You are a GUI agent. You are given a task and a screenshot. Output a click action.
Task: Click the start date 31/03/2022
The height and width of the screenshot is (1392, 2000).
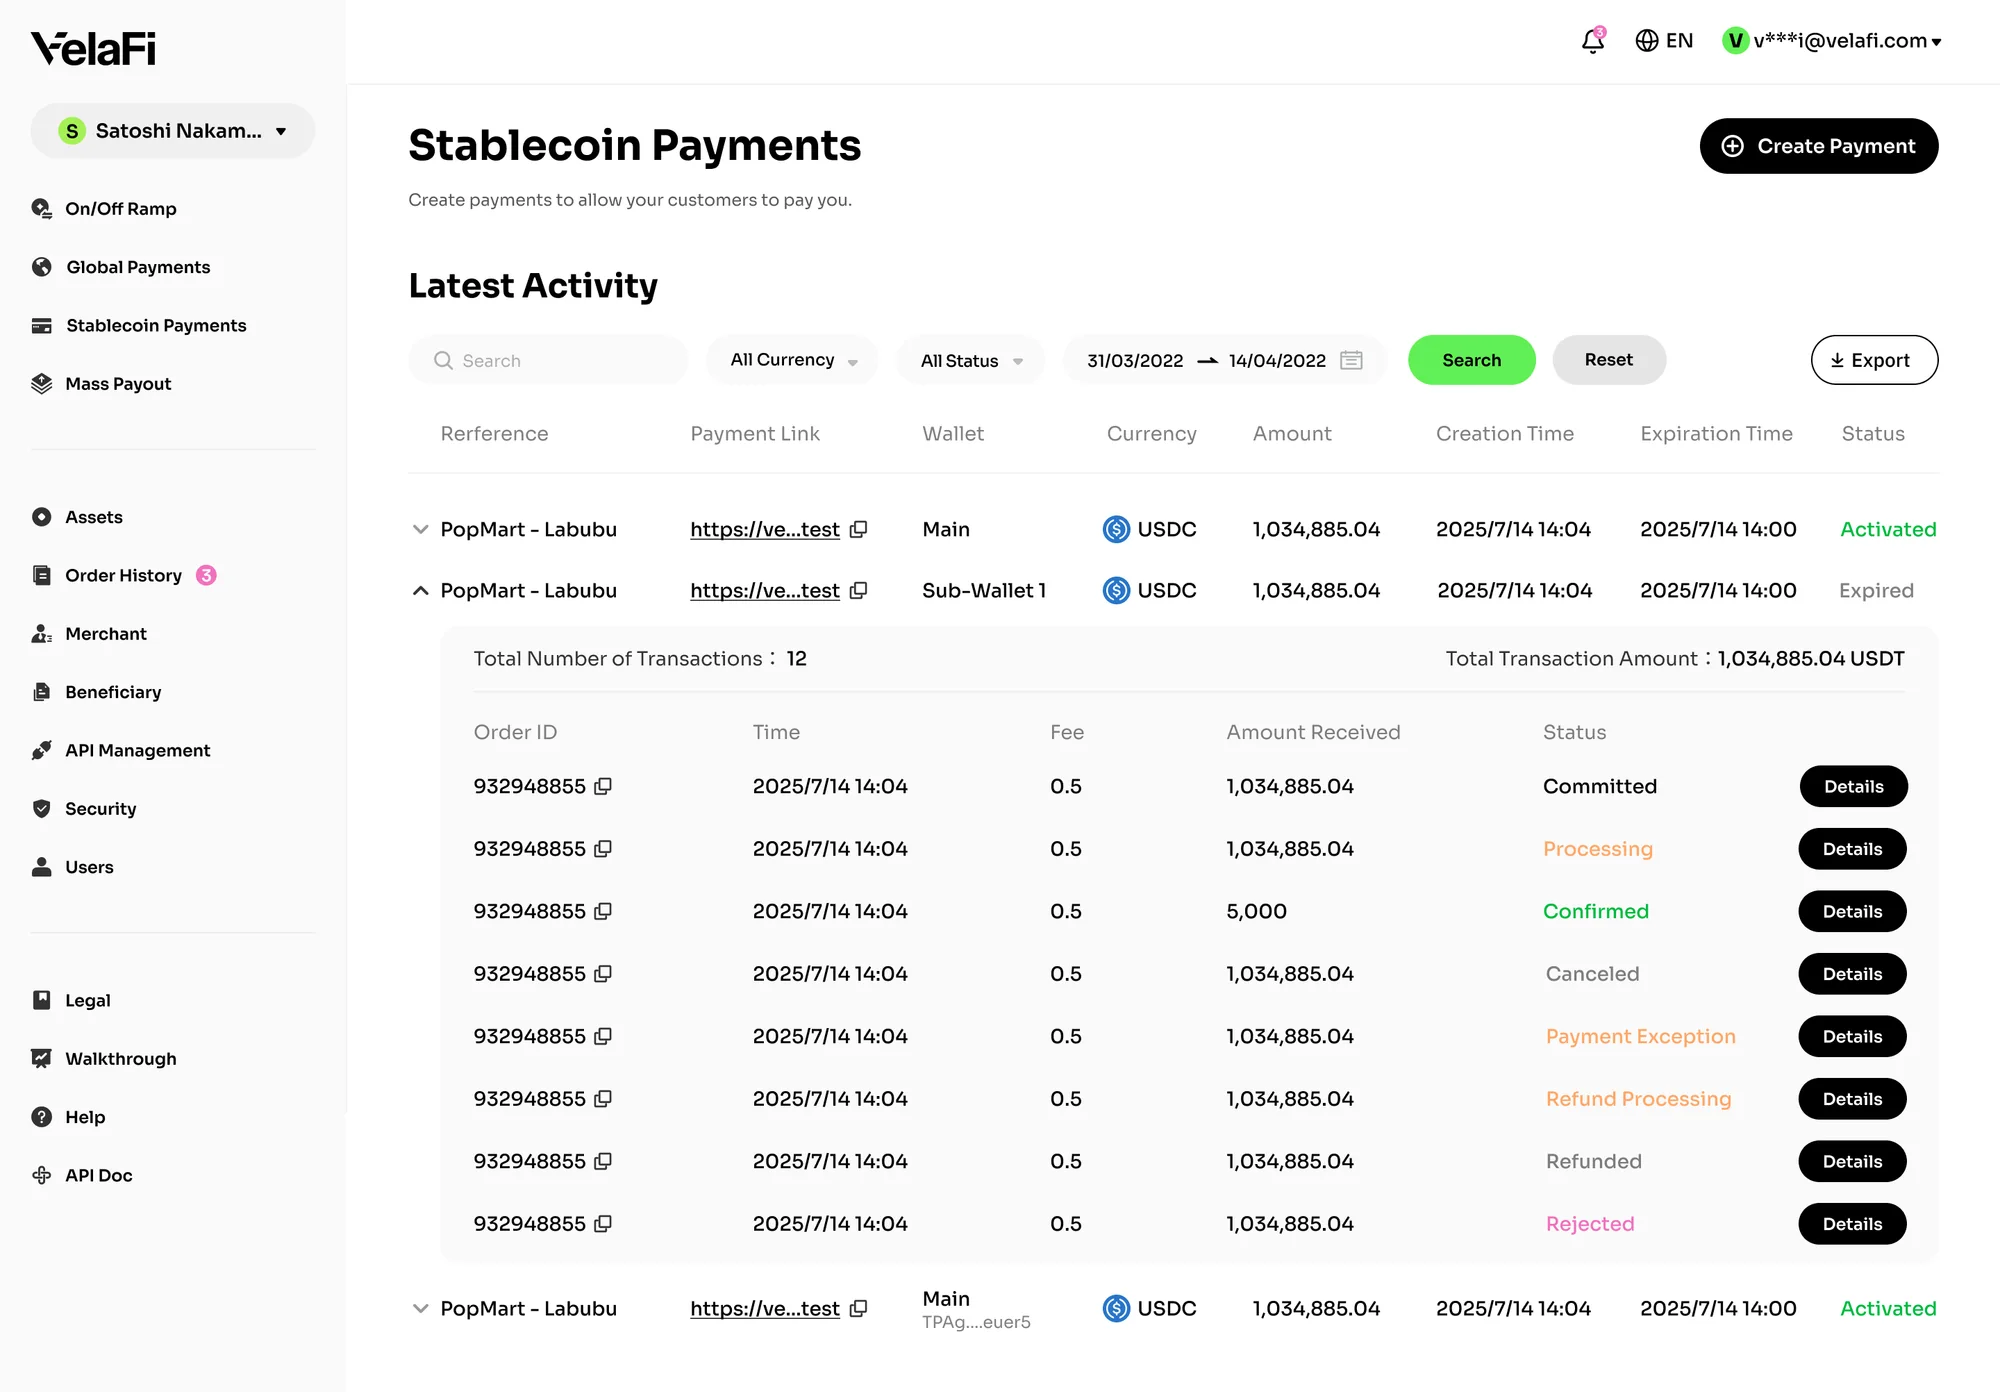coord(1135,361)
